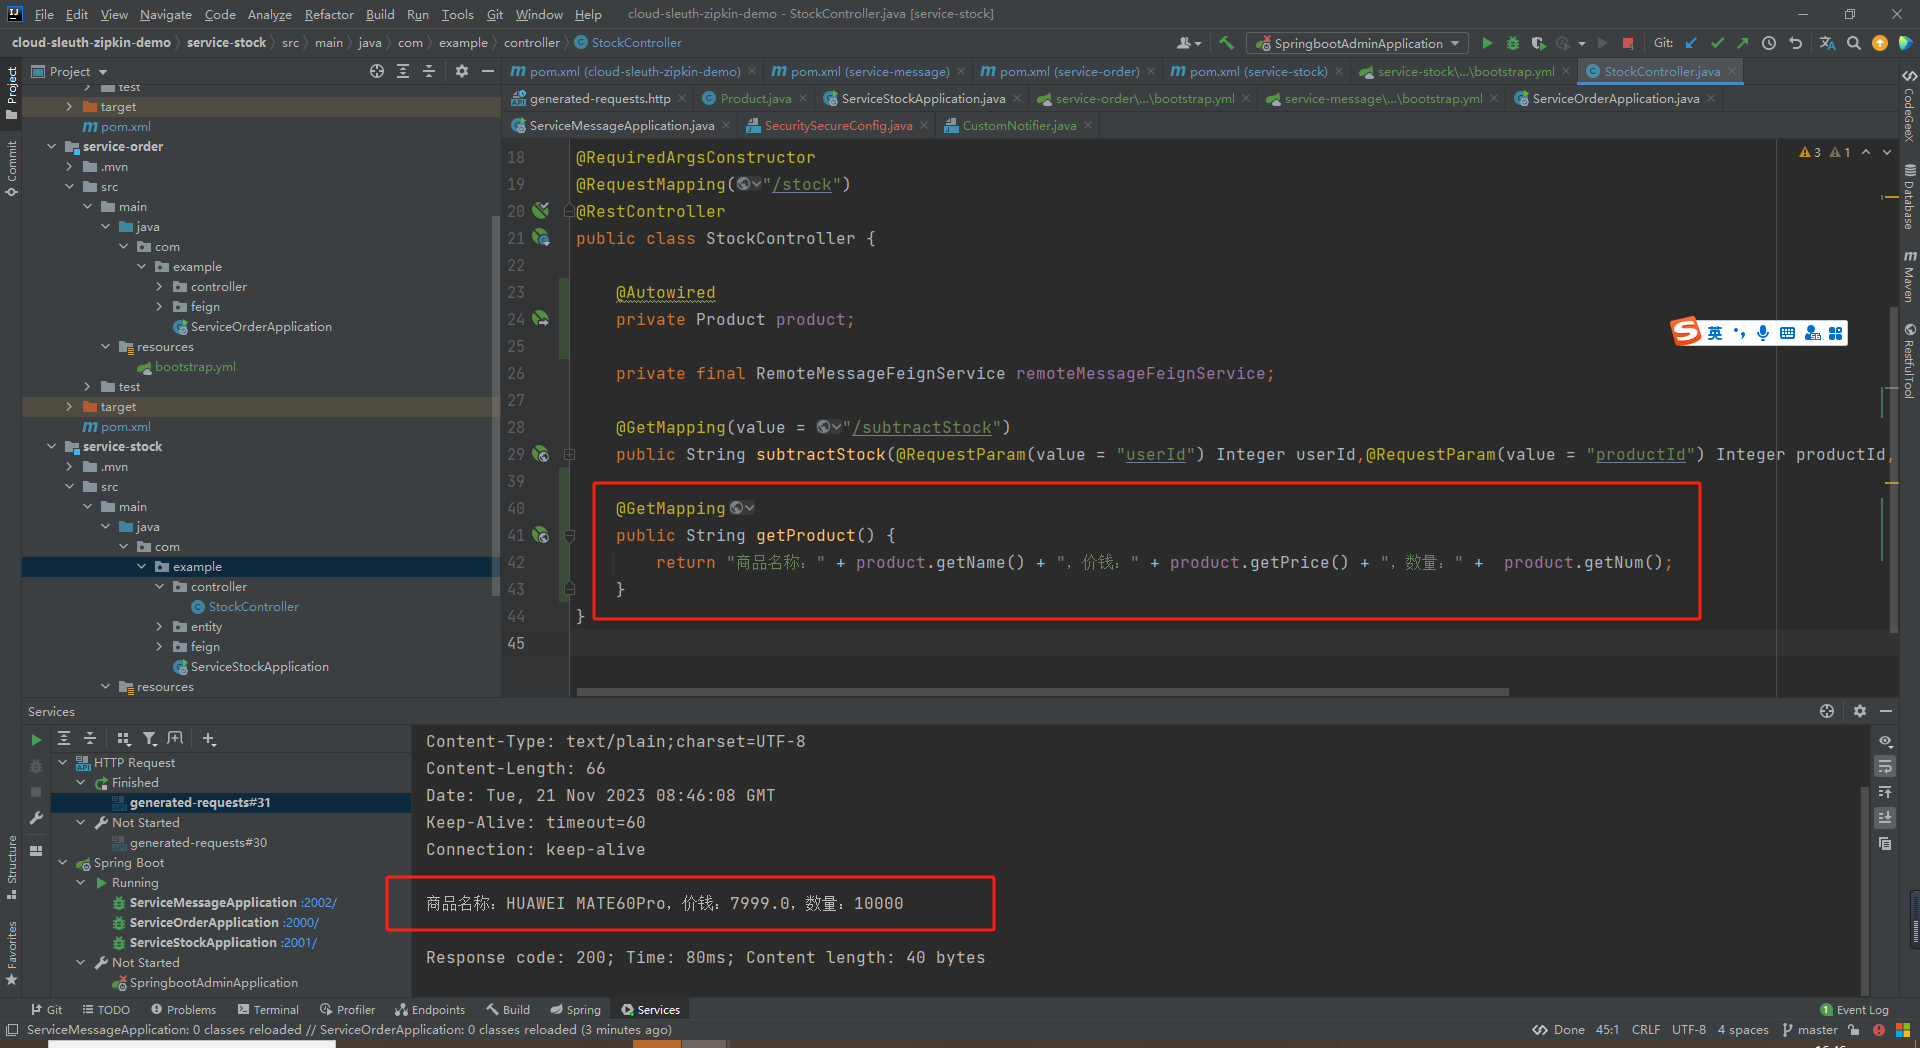Run selected service in Services panel

point(36,739)
